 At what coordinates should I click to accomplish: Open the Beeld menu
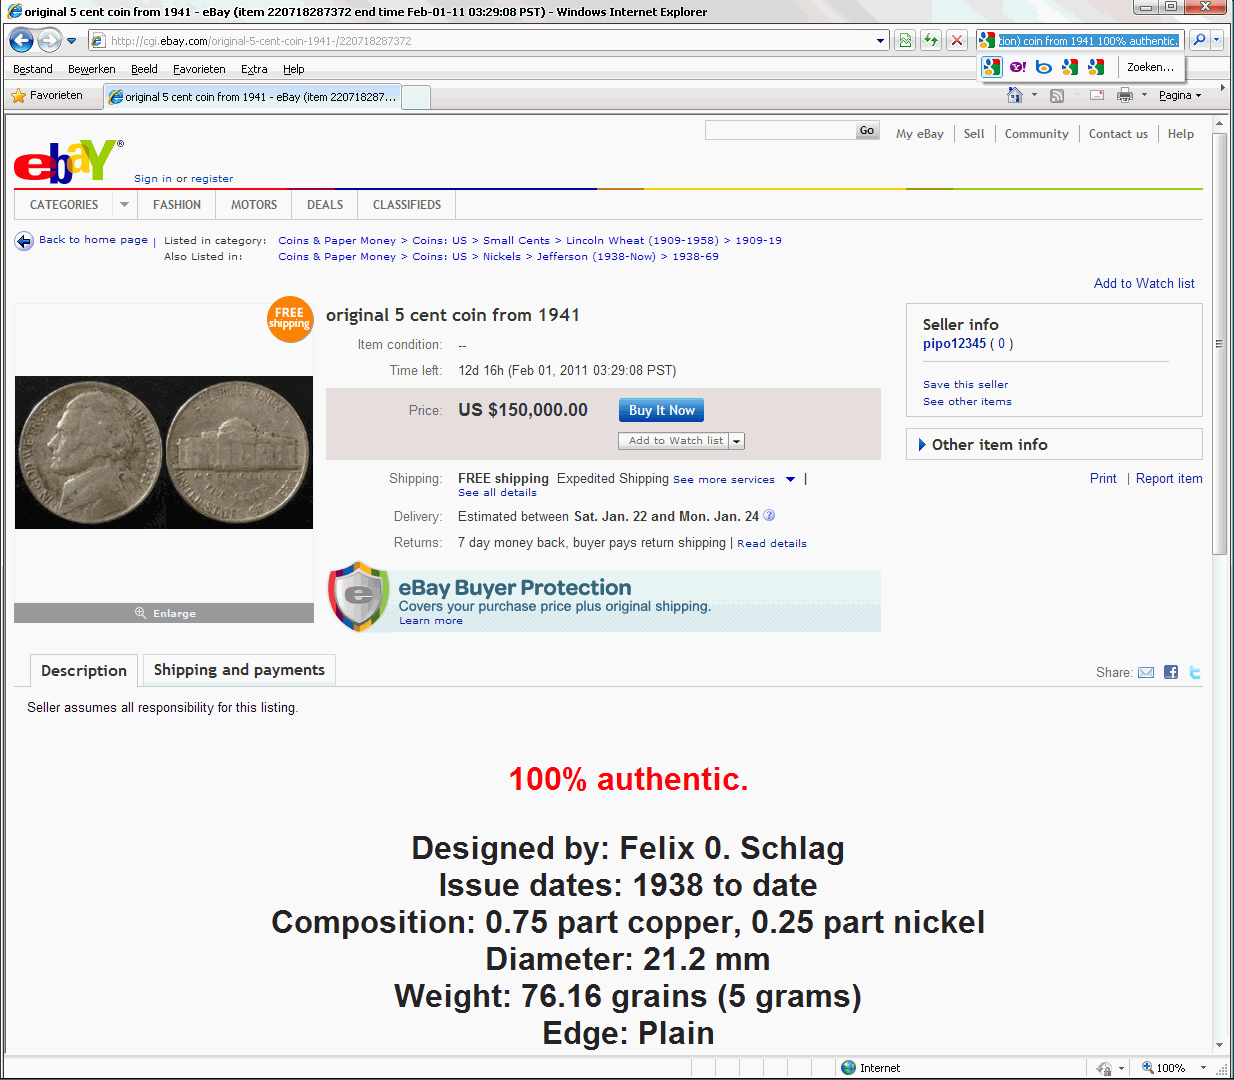pyautogui.click(x=144, y=69)
